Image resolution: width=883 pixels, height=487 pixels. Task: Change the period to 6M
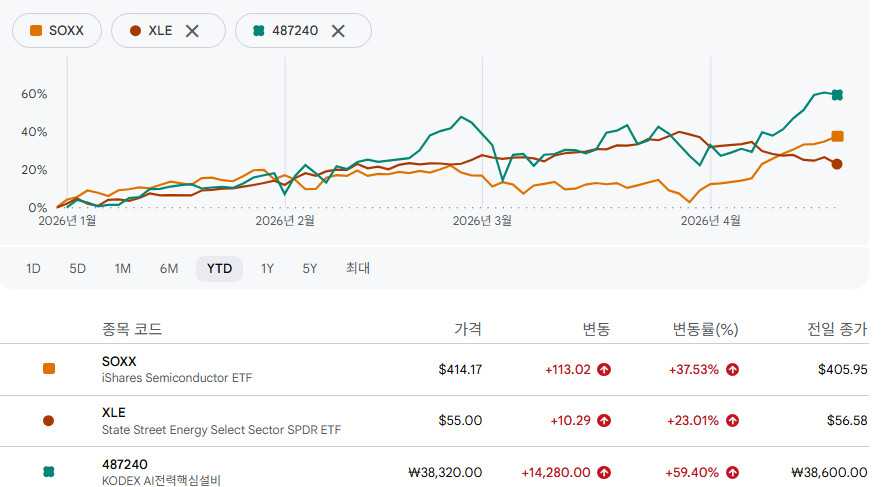pos(168,268)
